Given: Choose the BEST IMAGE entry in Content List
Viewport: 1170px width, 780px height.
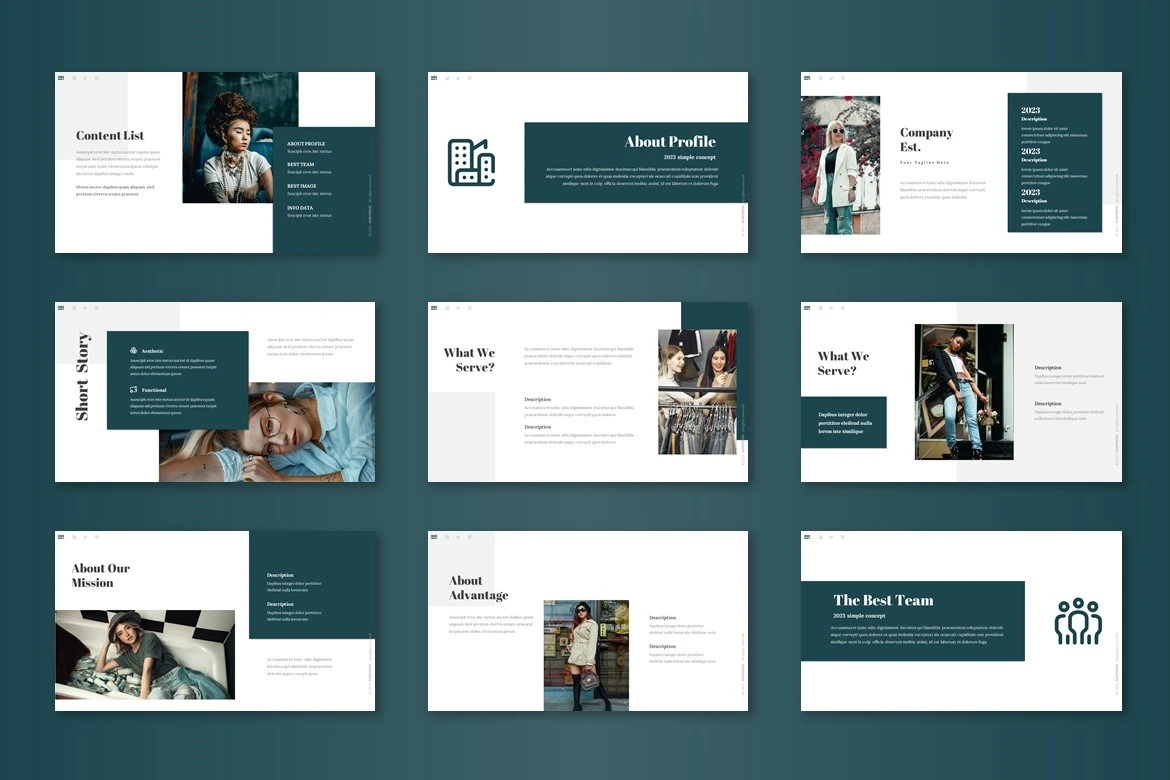Looking at the screenshot, I should 302,186.
